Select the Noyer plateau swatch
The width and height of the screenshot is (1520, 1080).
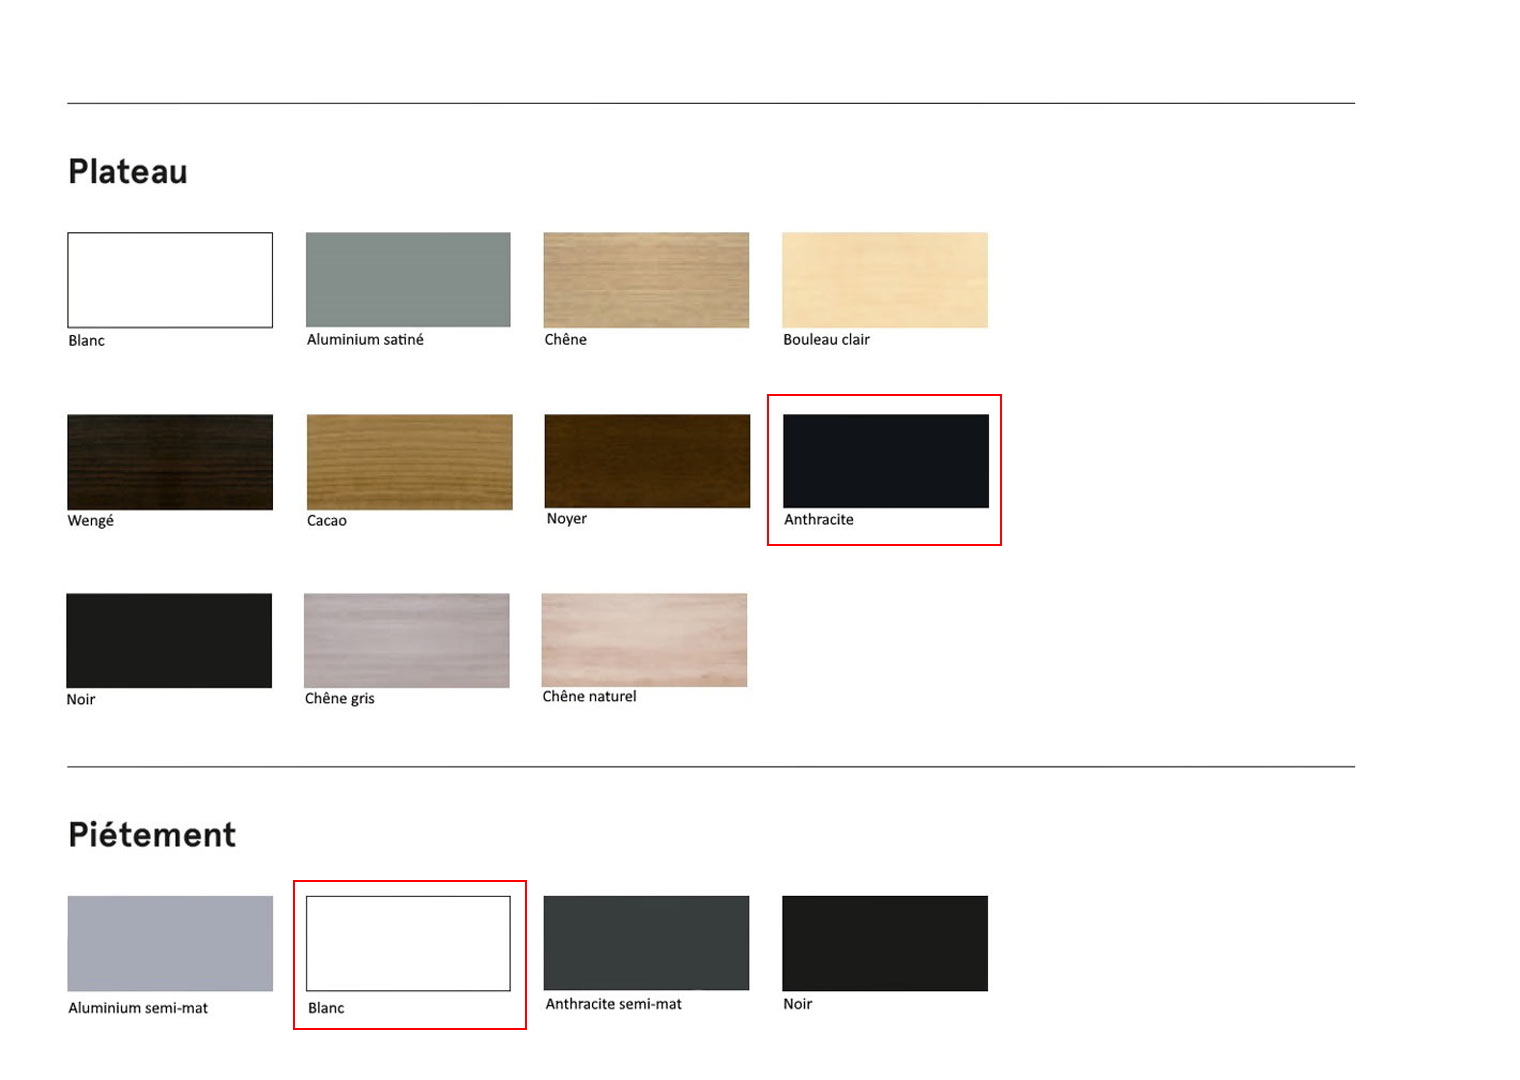coord(647,461)
